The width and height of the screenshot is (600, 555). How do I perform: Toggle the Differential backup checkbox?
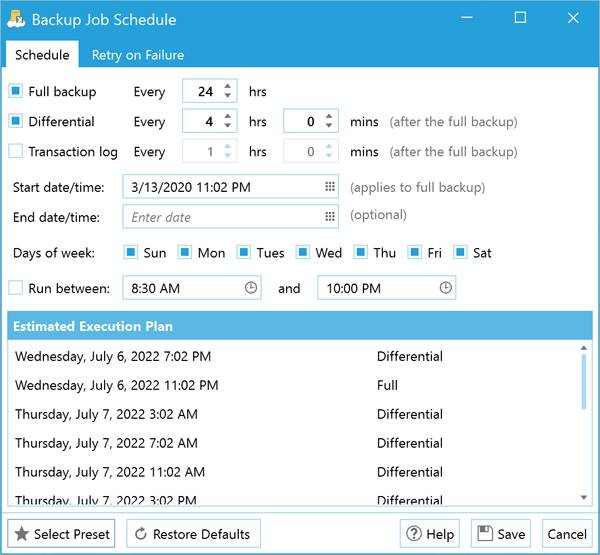15,122
